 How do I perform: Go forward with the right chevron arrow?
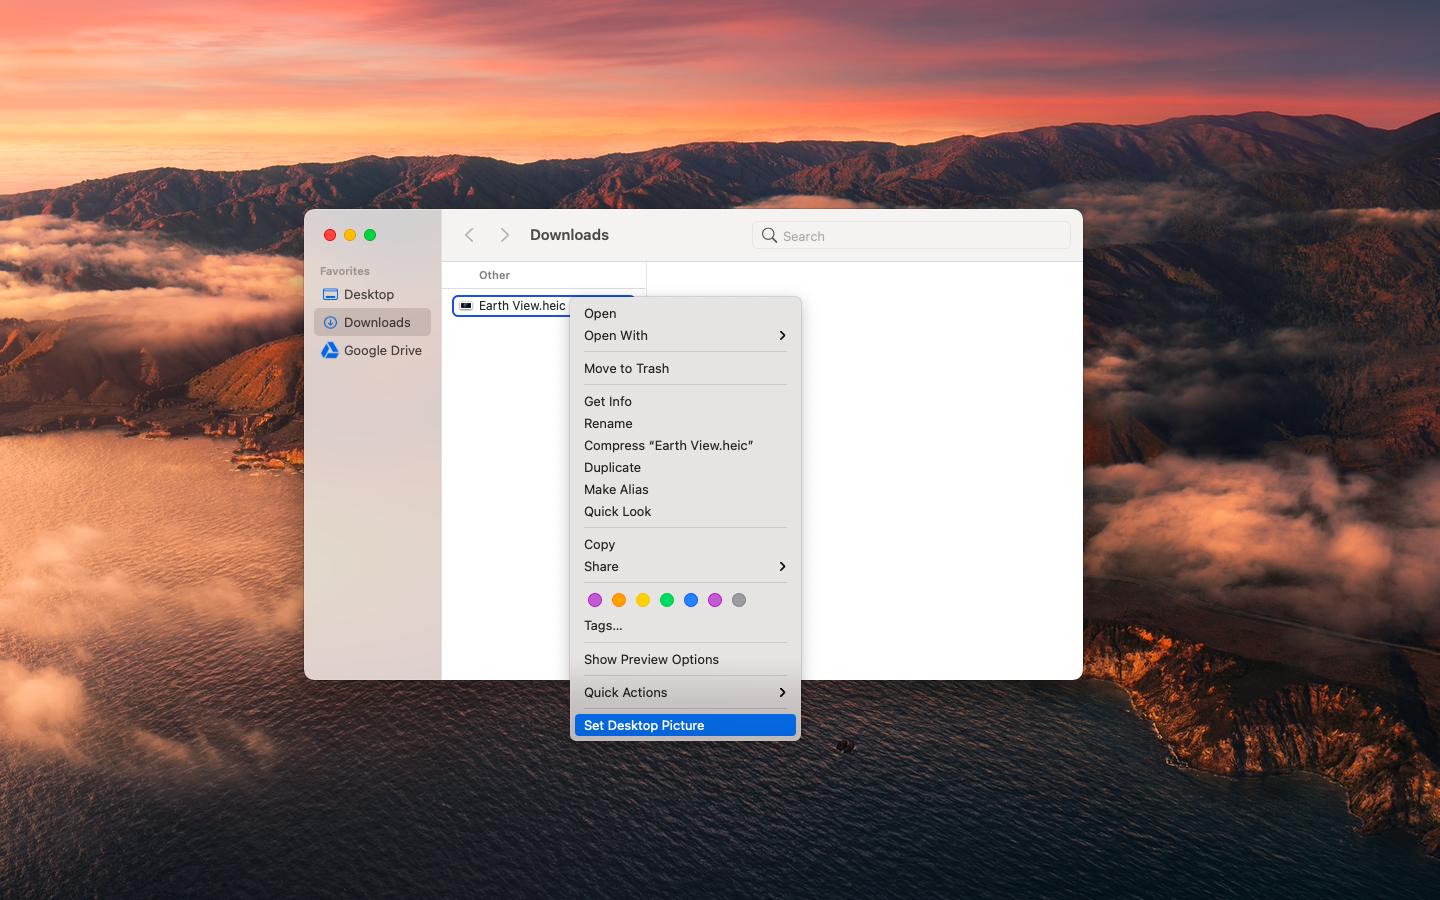point(505,235)
